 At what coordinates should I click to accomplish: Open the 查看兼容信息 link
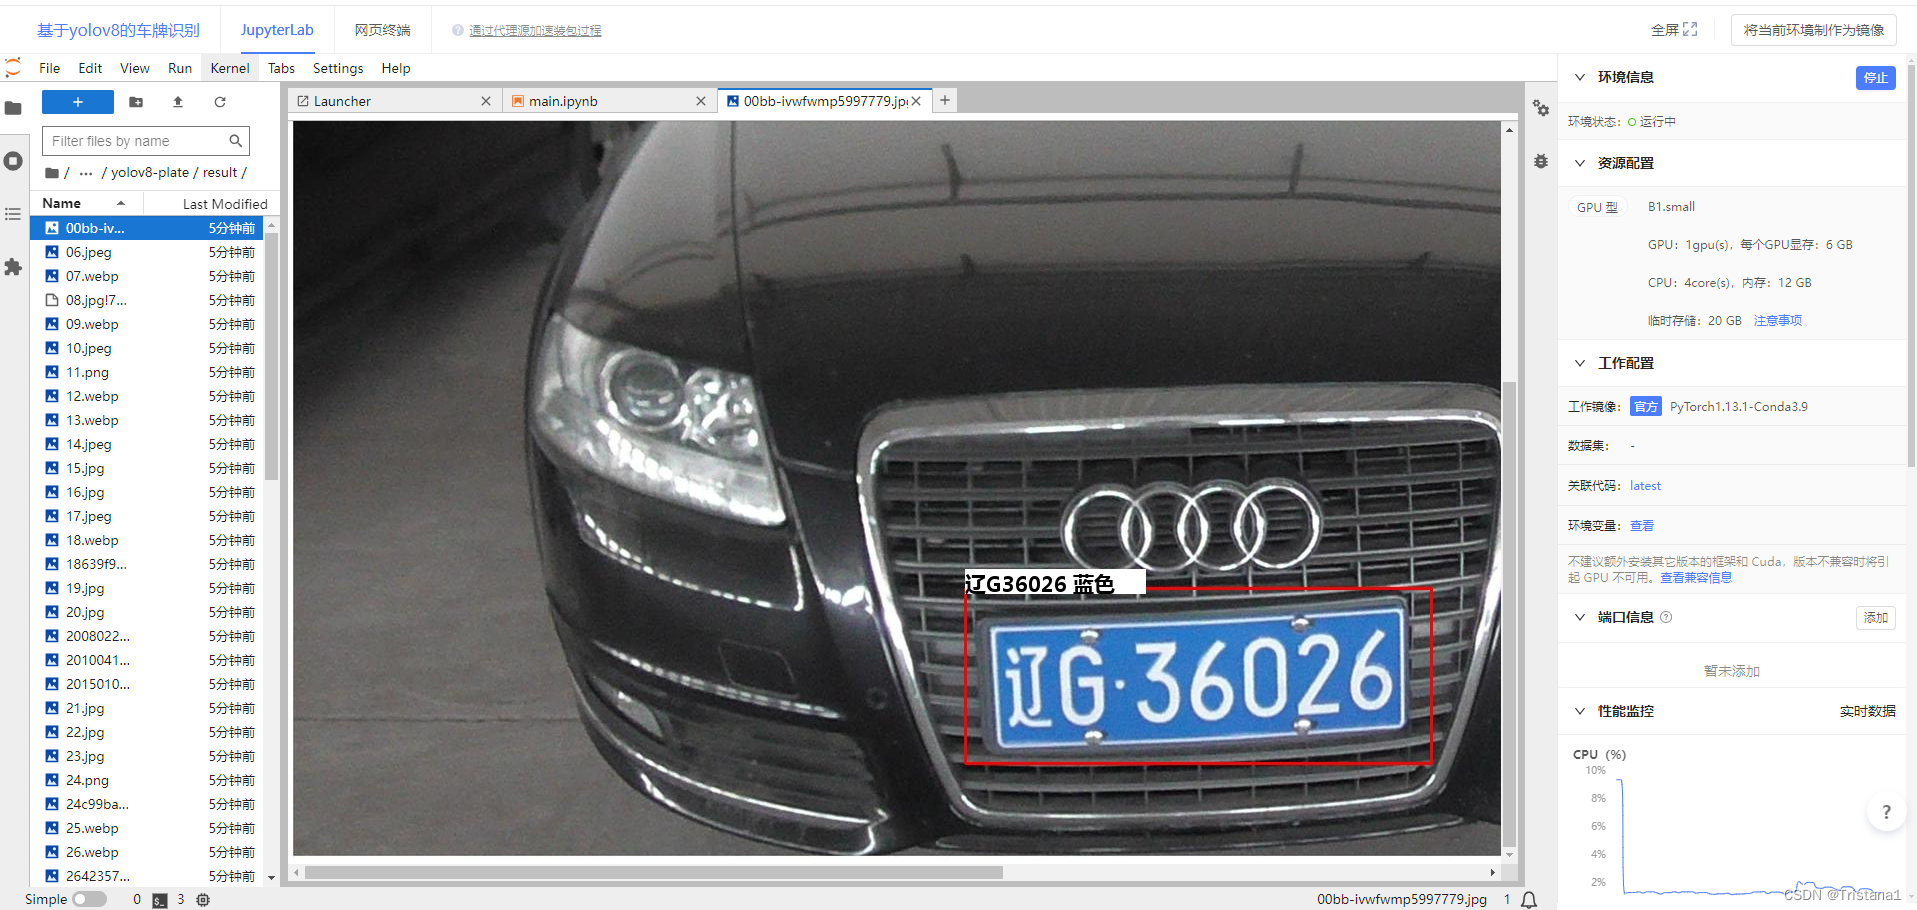1696,578
